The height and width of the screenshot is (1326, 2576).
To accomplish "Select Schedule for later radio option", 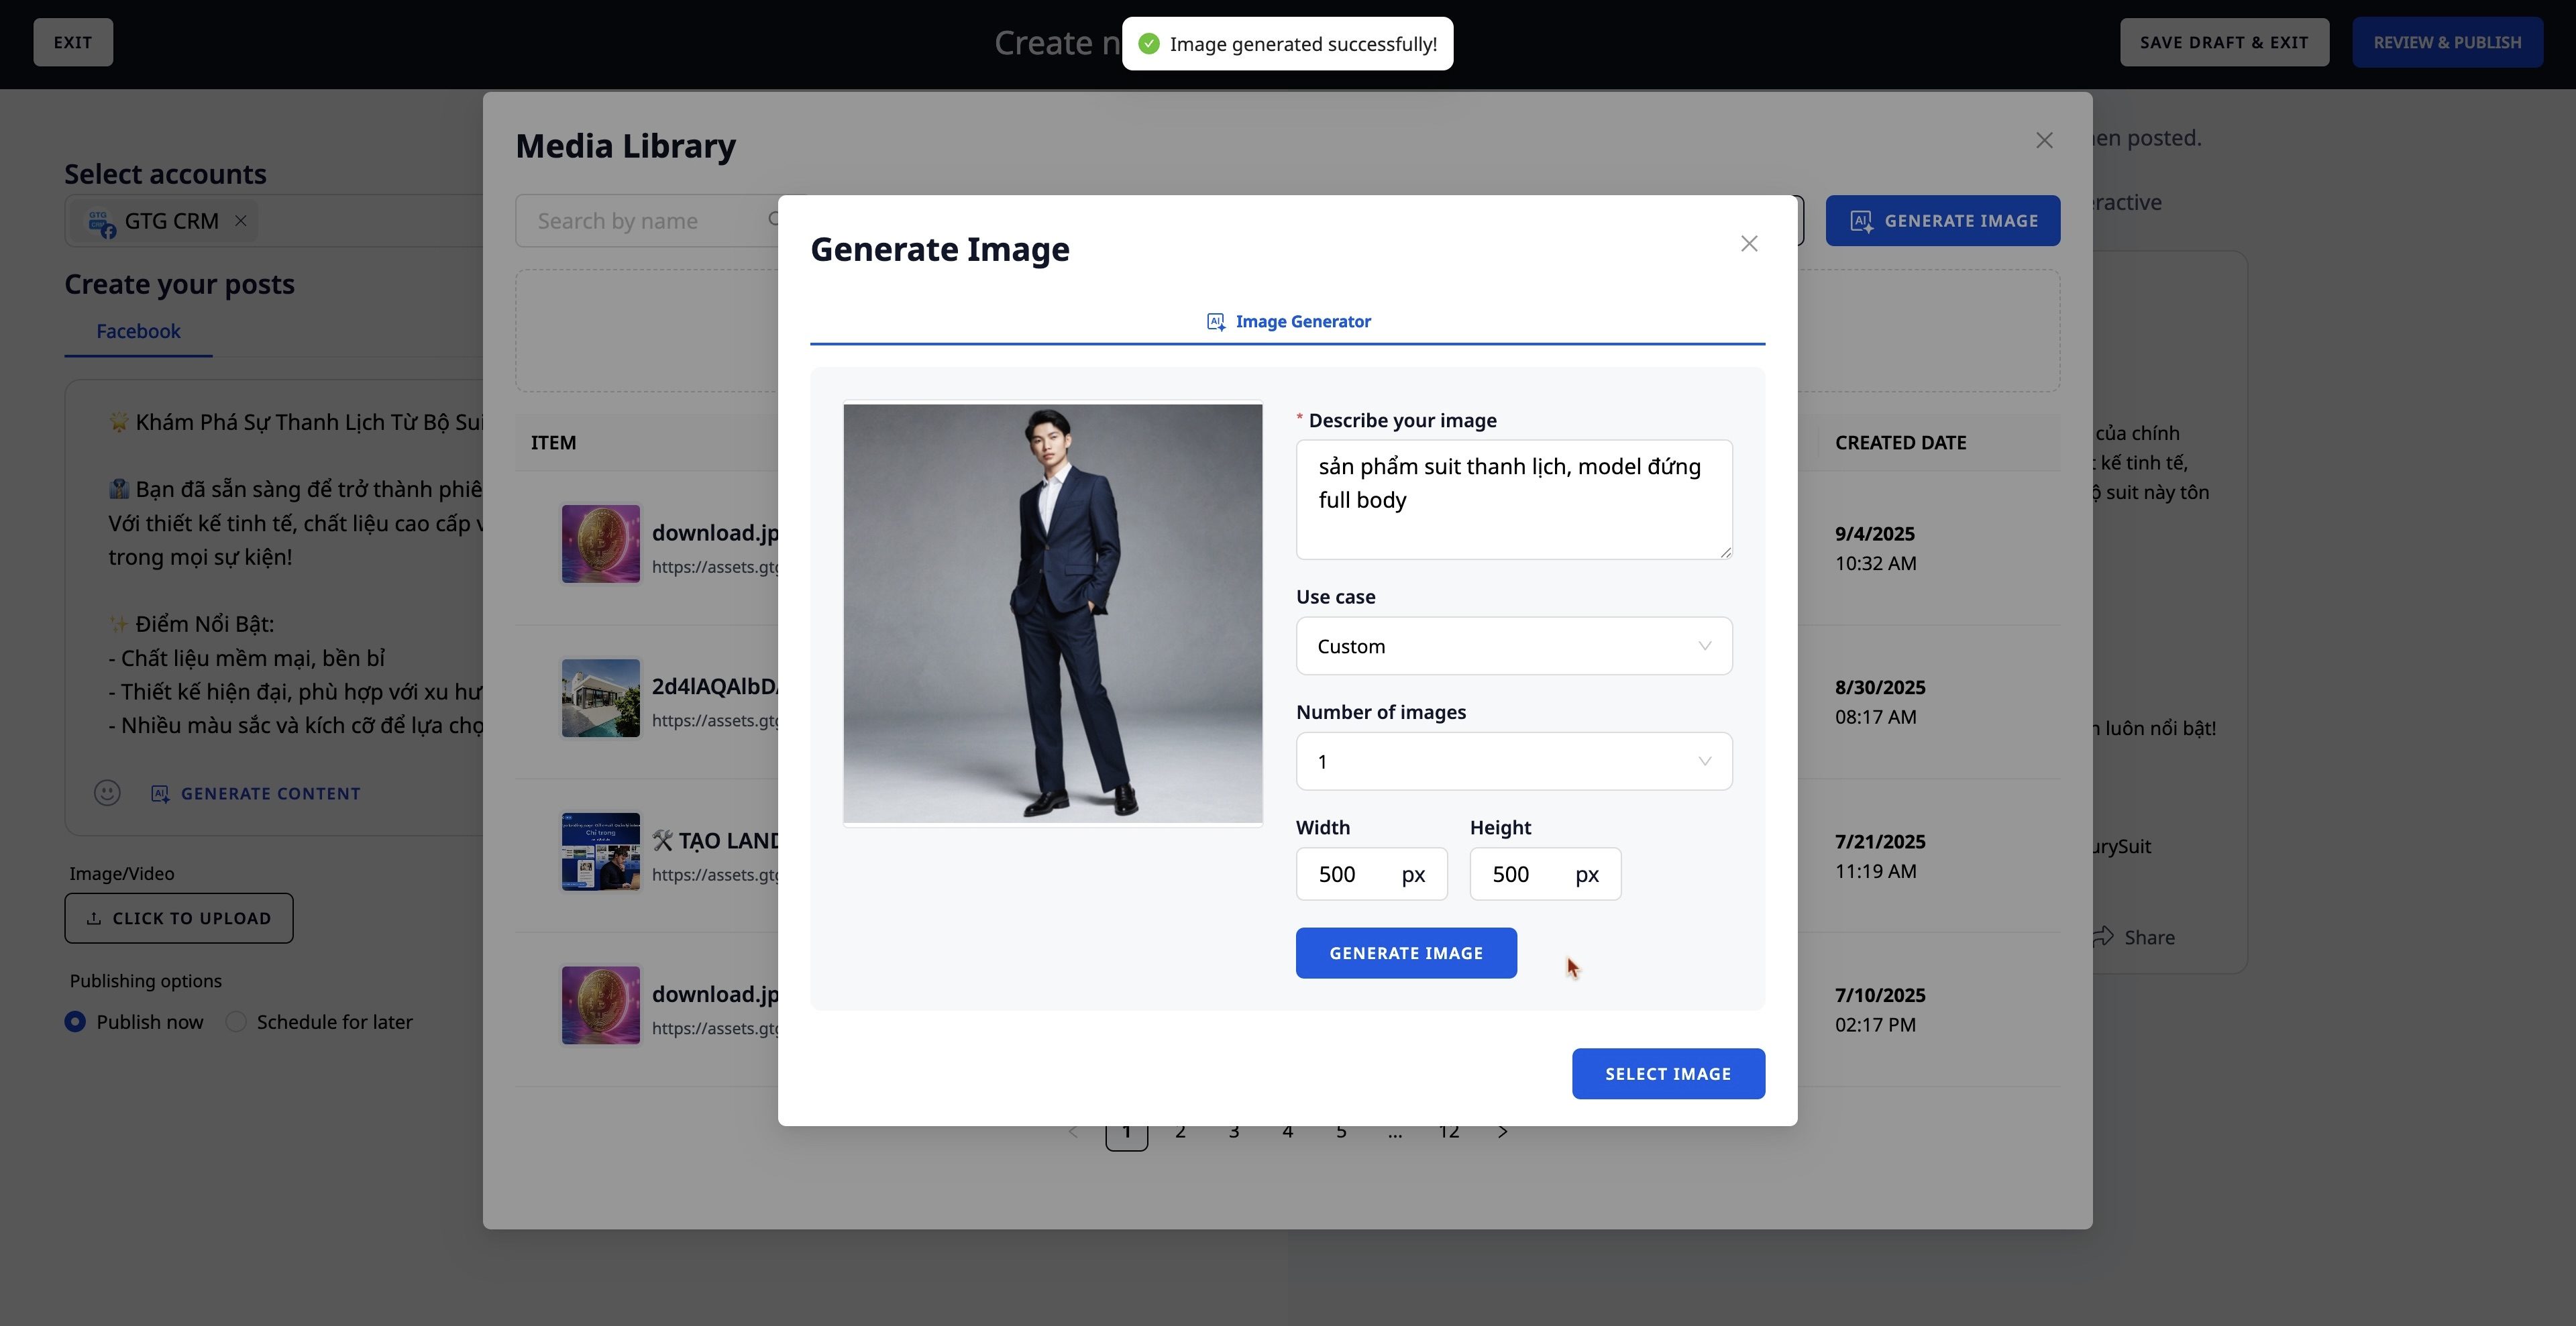I will click(236, 1022).
